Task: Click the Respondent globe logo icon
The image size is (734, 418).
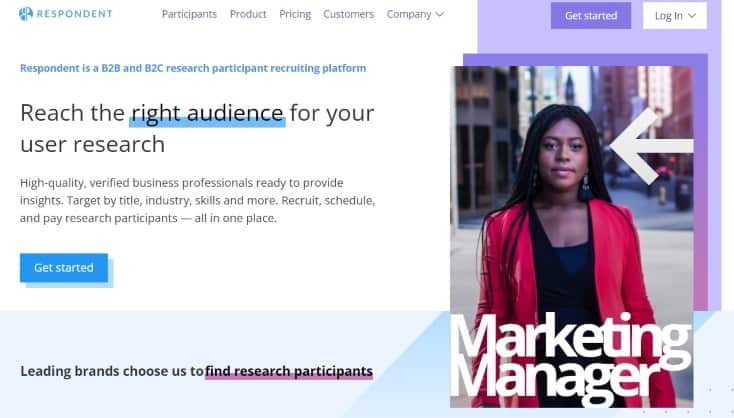Action: coord(26,14)
